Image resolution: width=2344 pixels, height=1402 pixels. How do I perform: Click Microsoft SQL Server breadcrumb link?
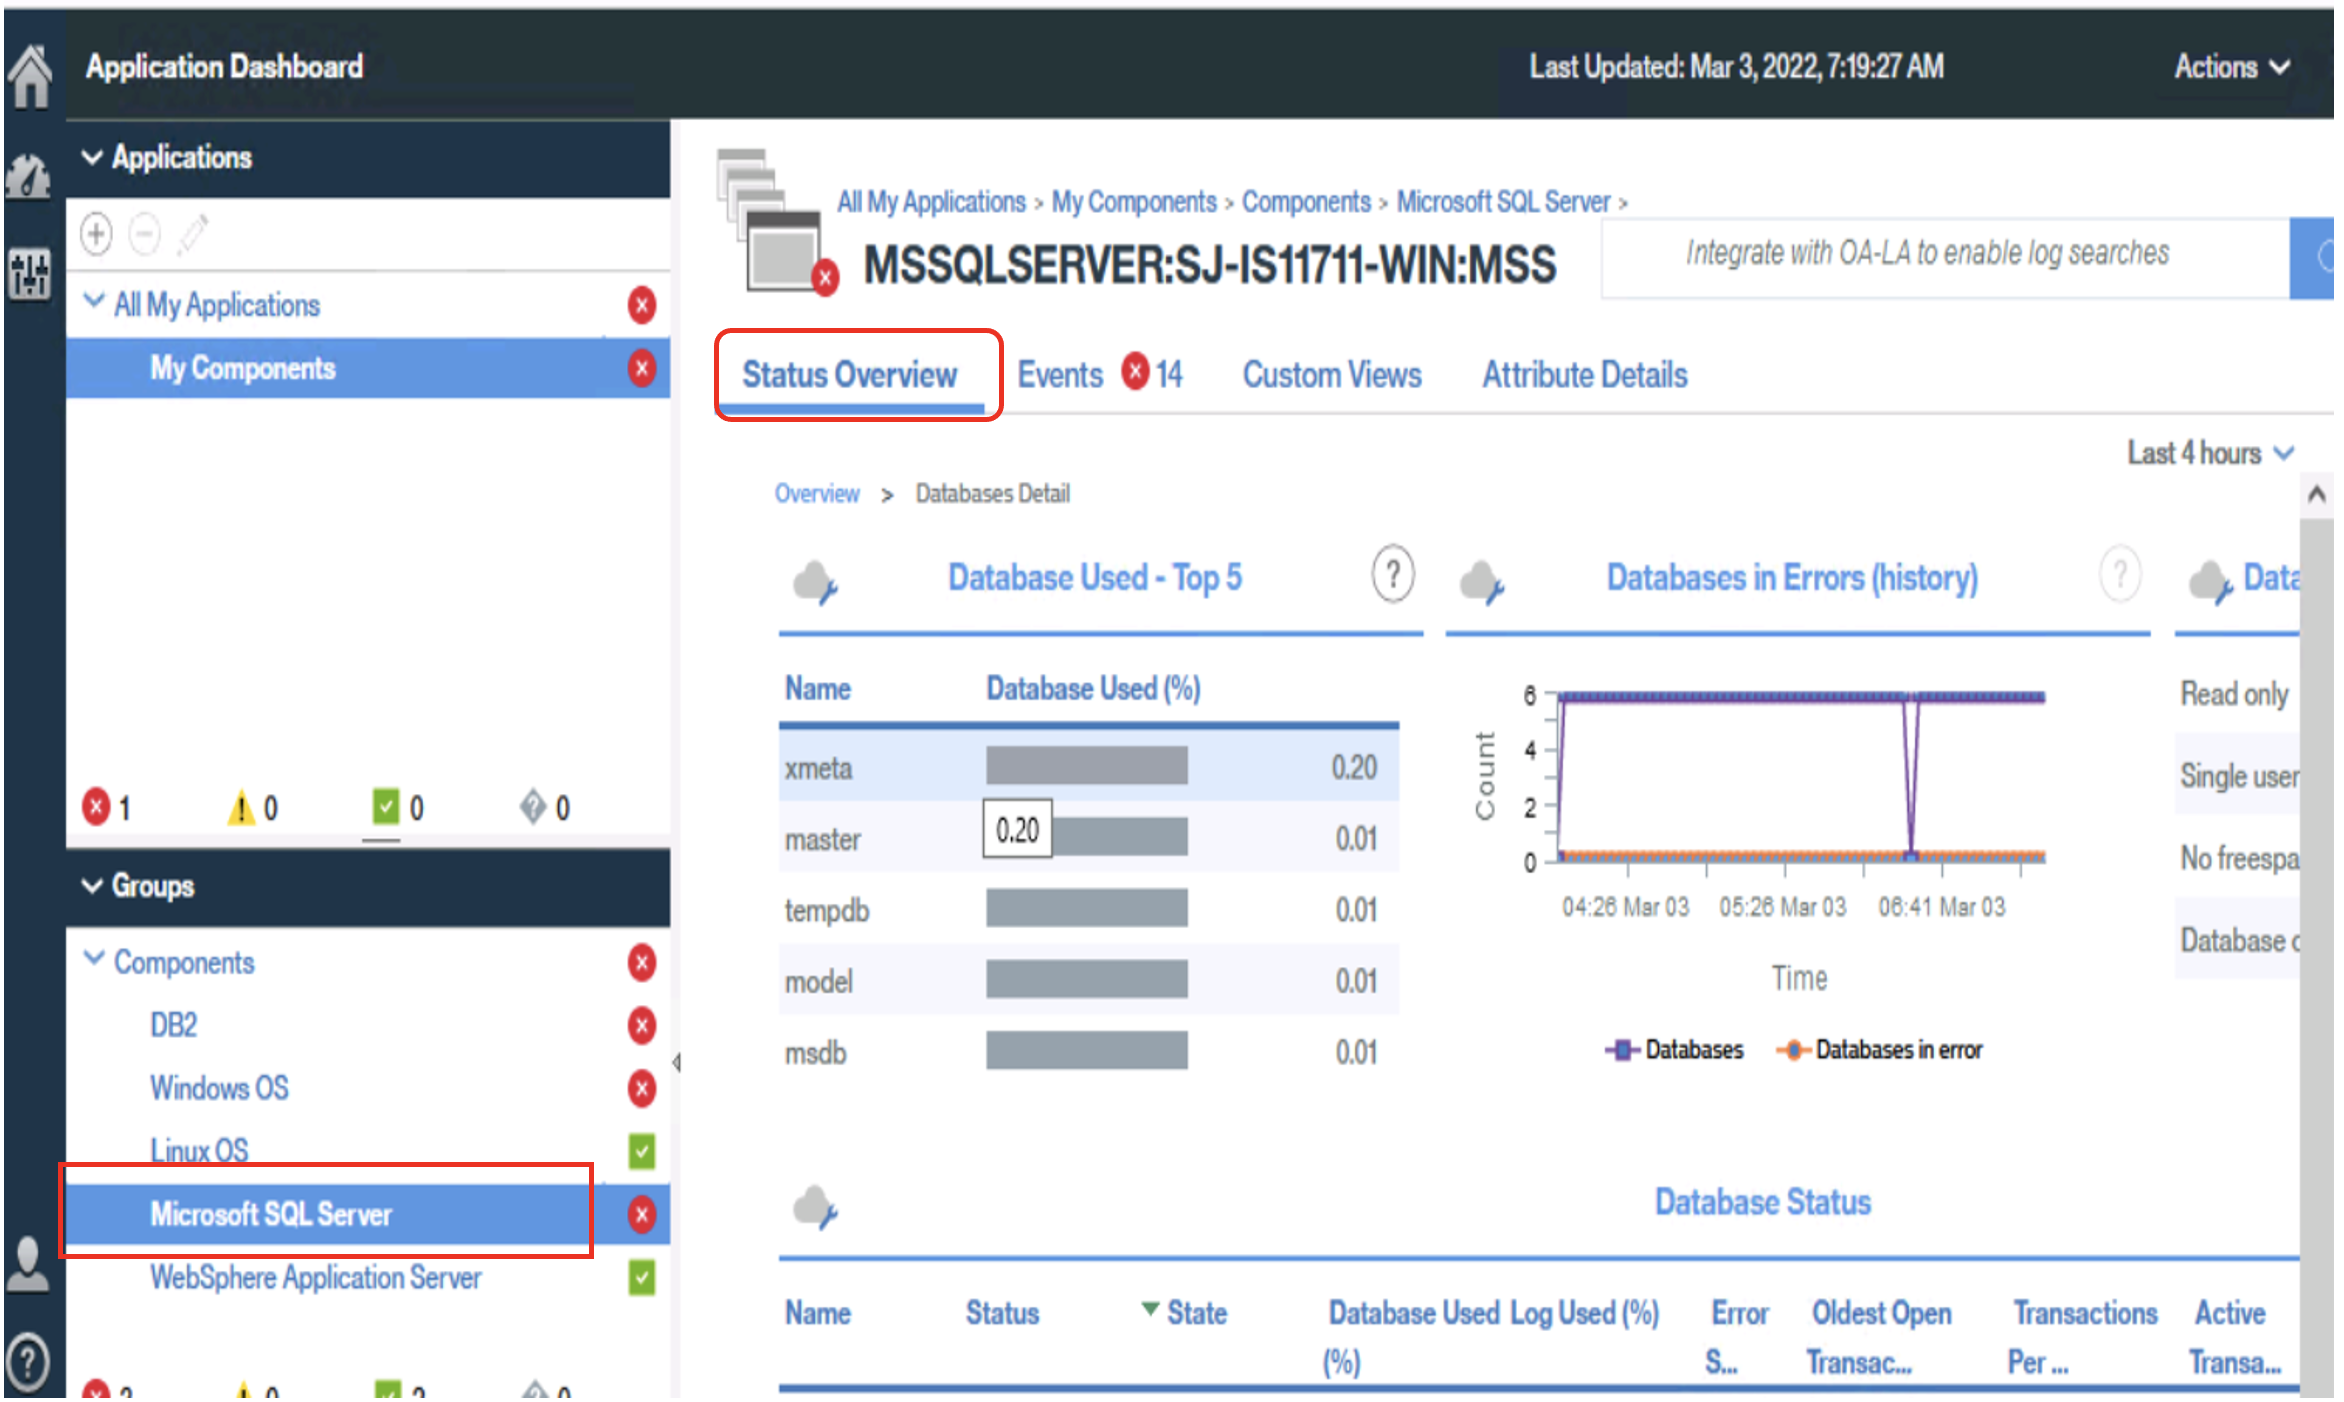pyautogui.click(x=1504, y=202)
